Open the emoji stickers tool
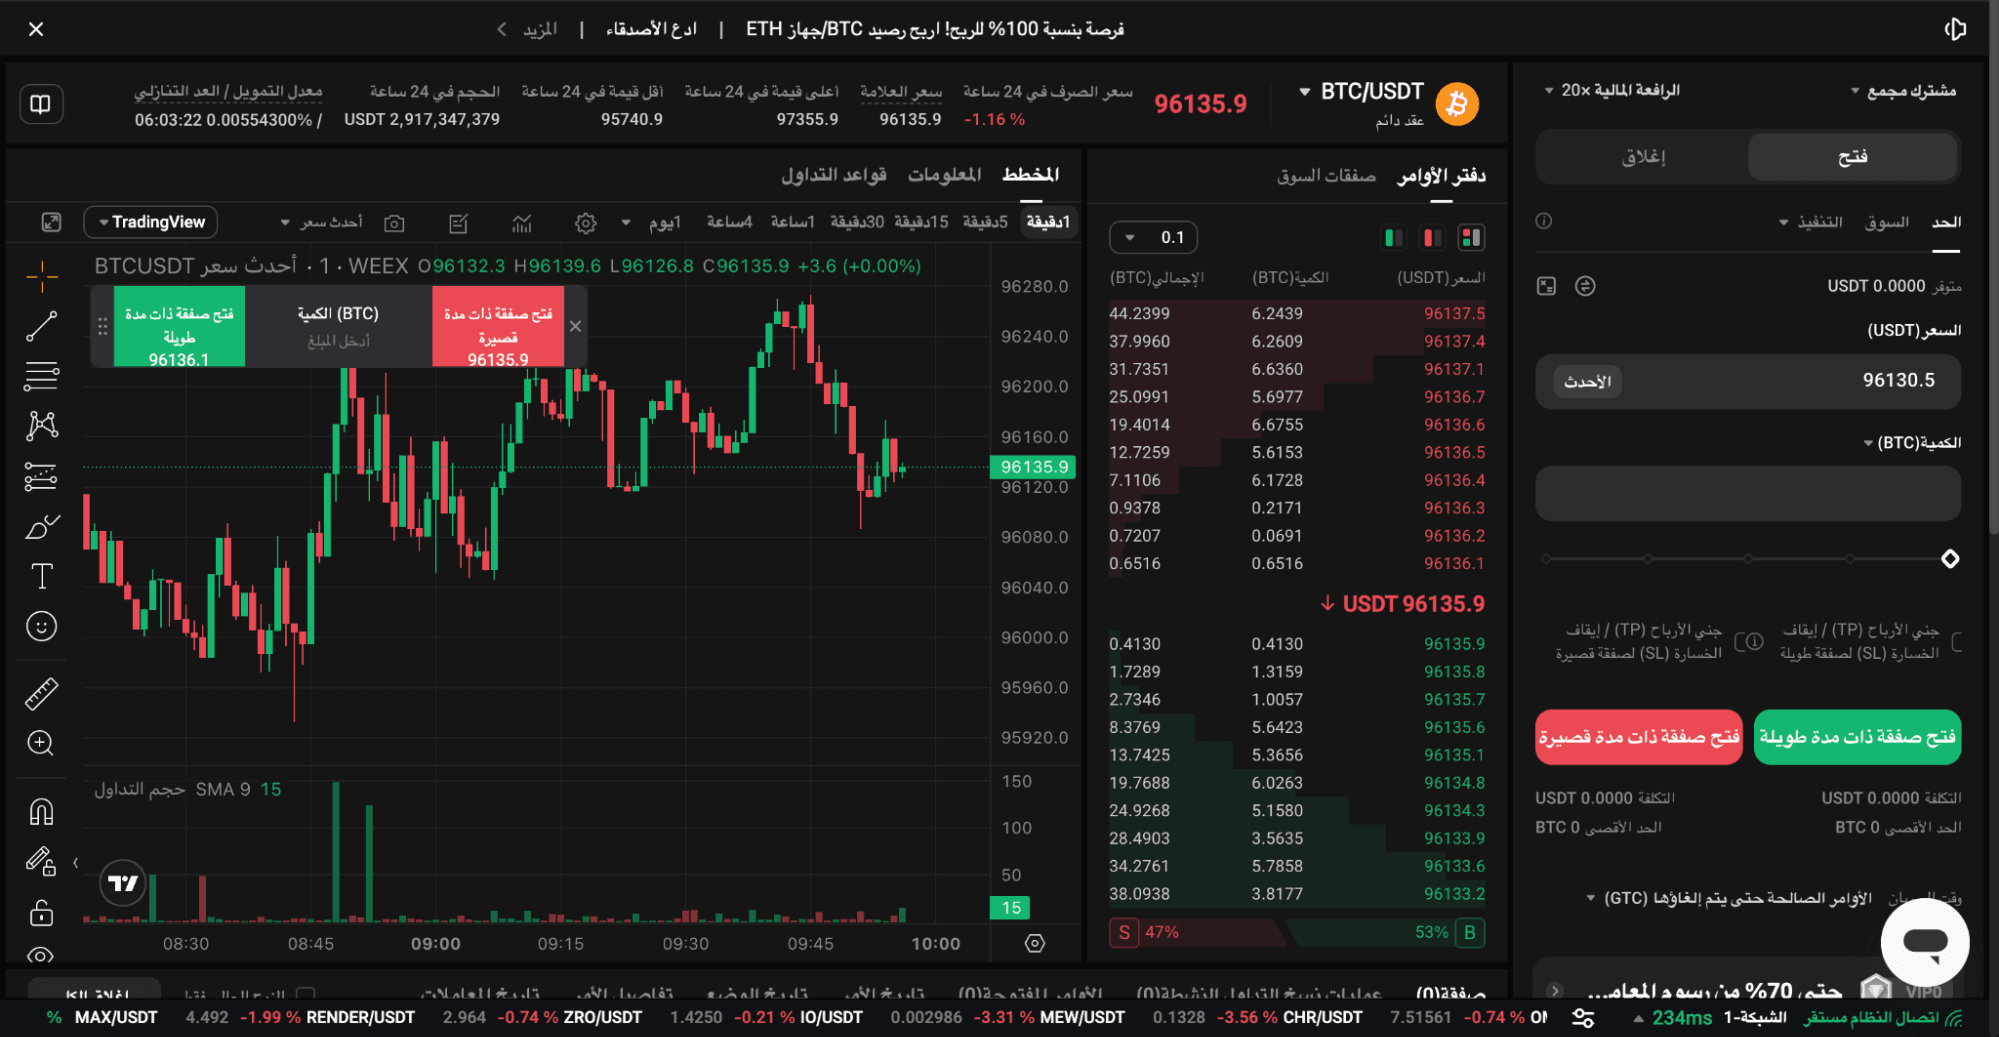Viewport: 1999px width, 1037px height. [x=40, y=627]
